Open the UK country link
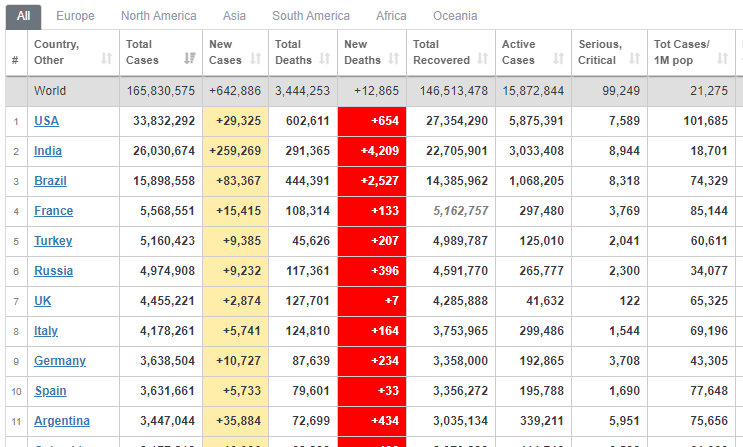Image resolution: width=743 pixels, height=447 pixels. click(43, 301)
